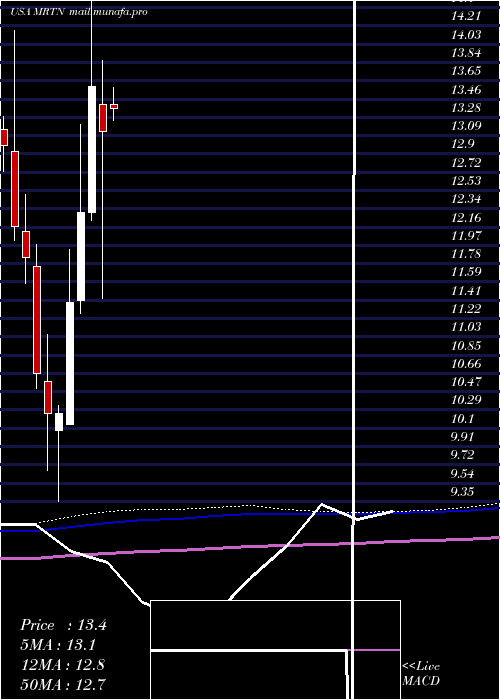Click the 9.91 price axis label
The height and width of the screenshot is (700, 500).
[462, 436]
